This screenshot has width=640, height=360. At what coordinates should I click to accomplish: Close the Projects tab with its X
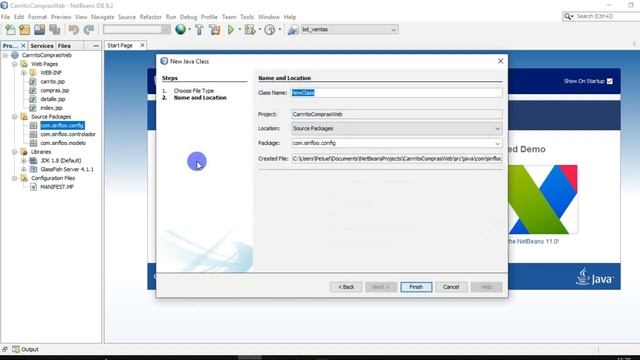23,45
